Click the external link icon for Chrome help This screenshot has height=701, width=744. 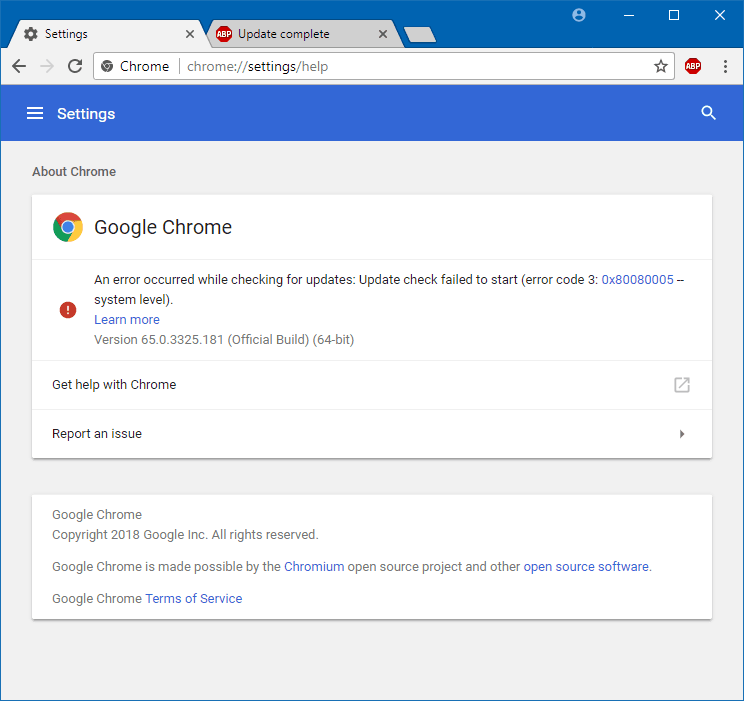click(682, 384)
